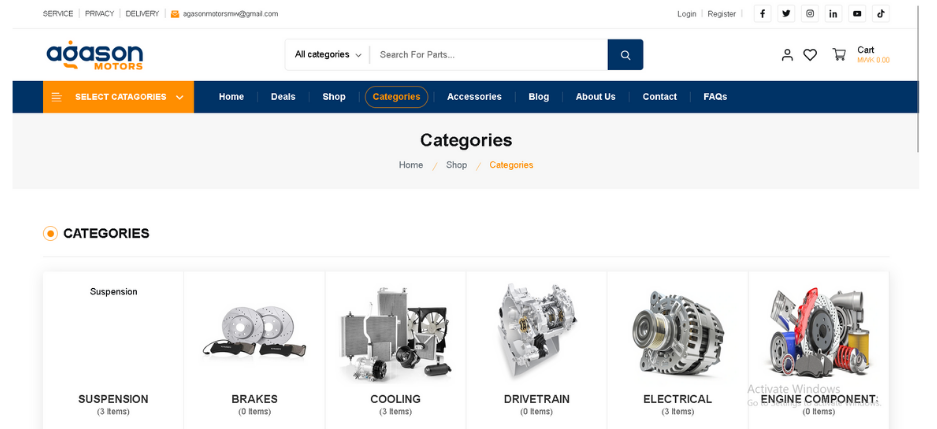
Task: Open the BRAKES category title
Action: [x=255, y=399]
